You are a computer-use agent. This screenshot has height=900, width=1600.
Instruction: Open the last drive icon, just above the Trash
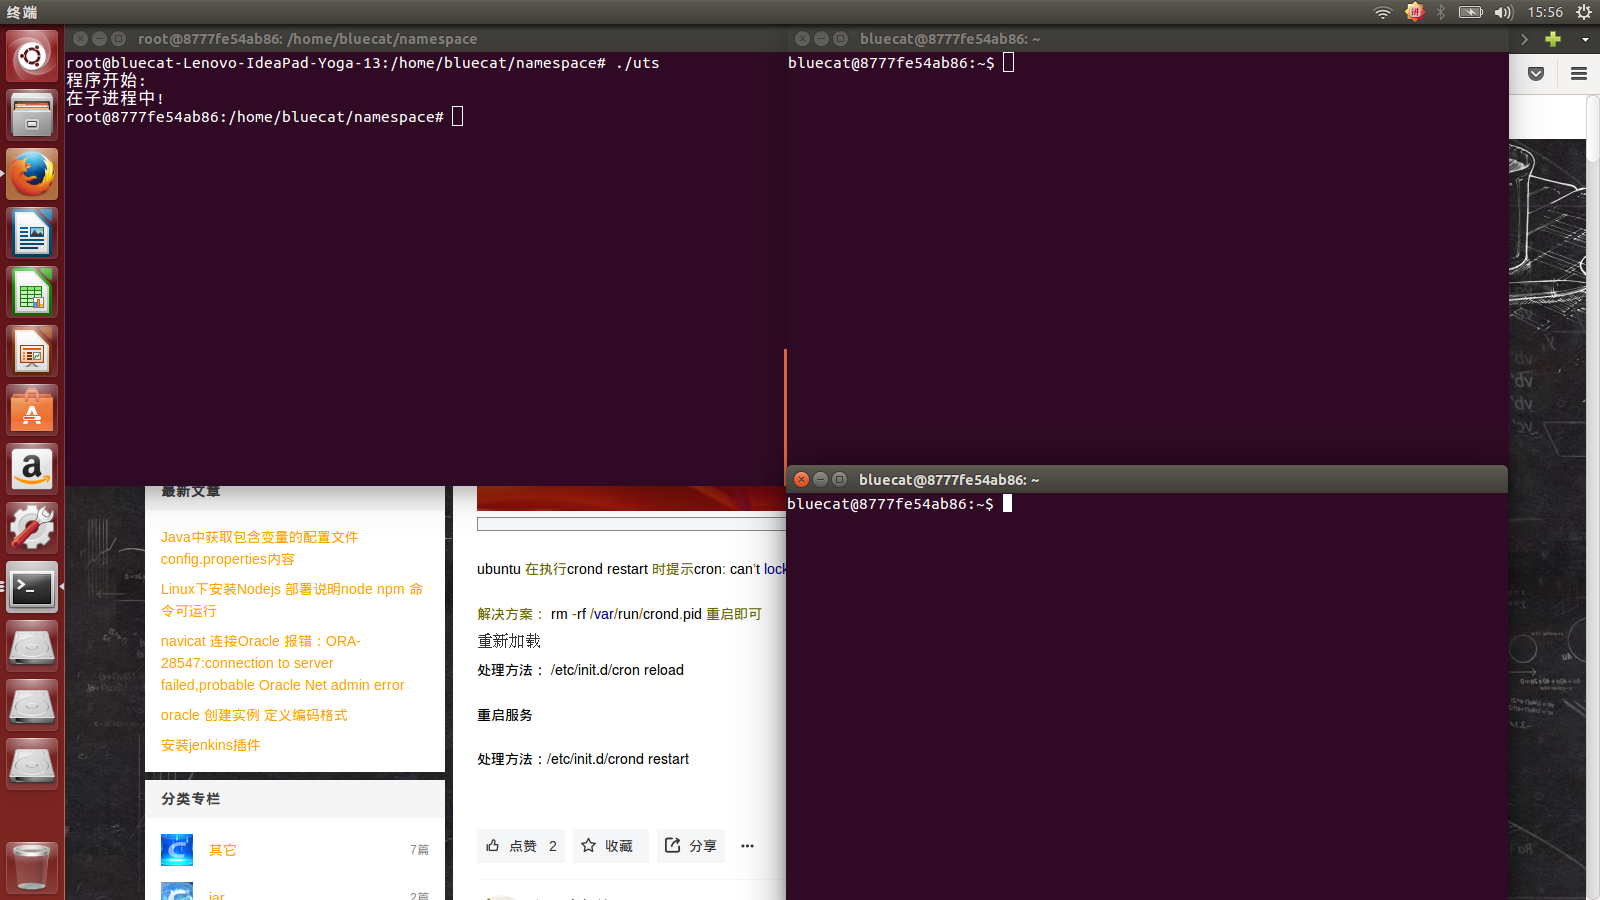(32, 764)
